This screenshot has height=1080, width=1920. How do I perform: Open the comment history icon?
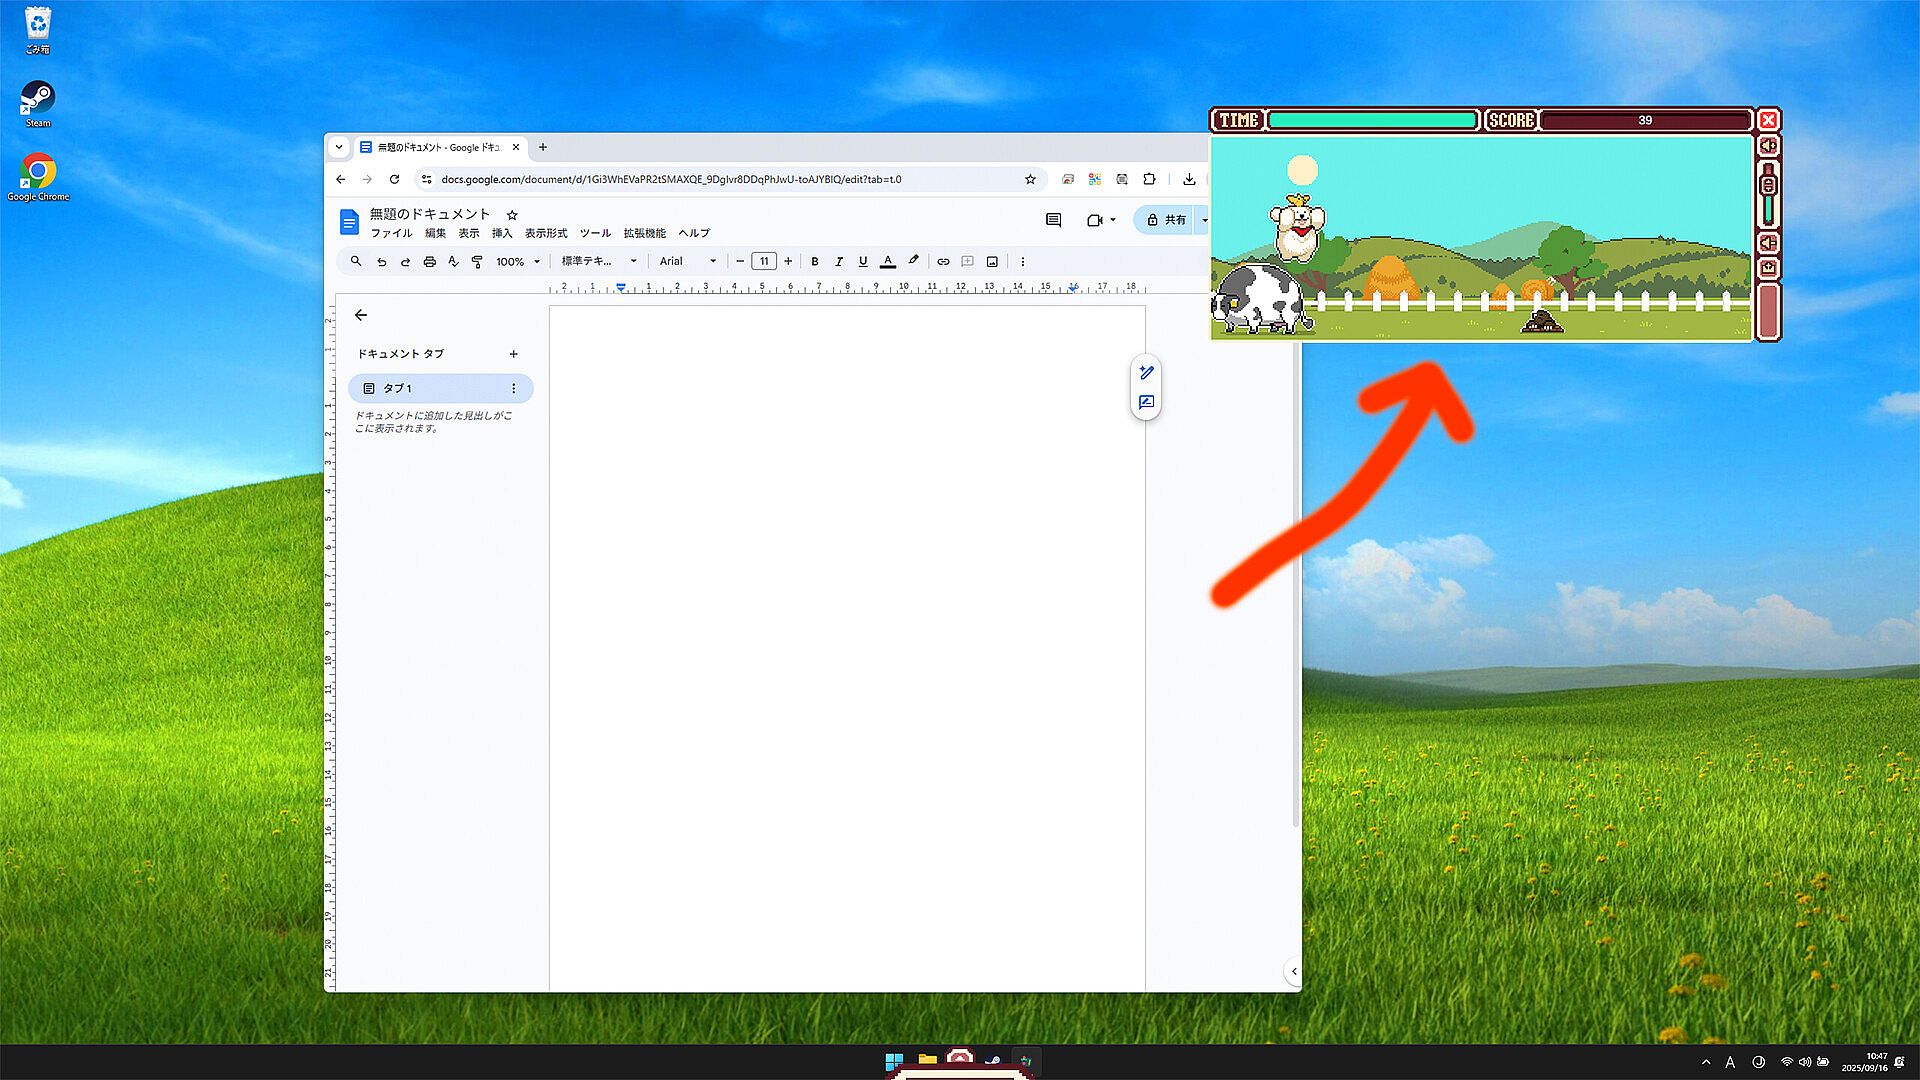1053,220
